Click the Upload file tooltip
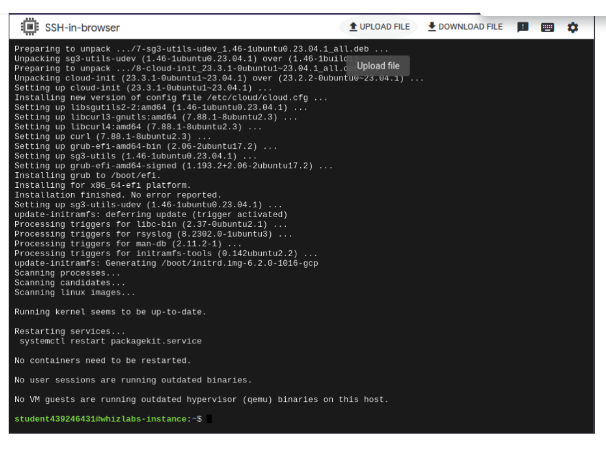 coord(378,66)
